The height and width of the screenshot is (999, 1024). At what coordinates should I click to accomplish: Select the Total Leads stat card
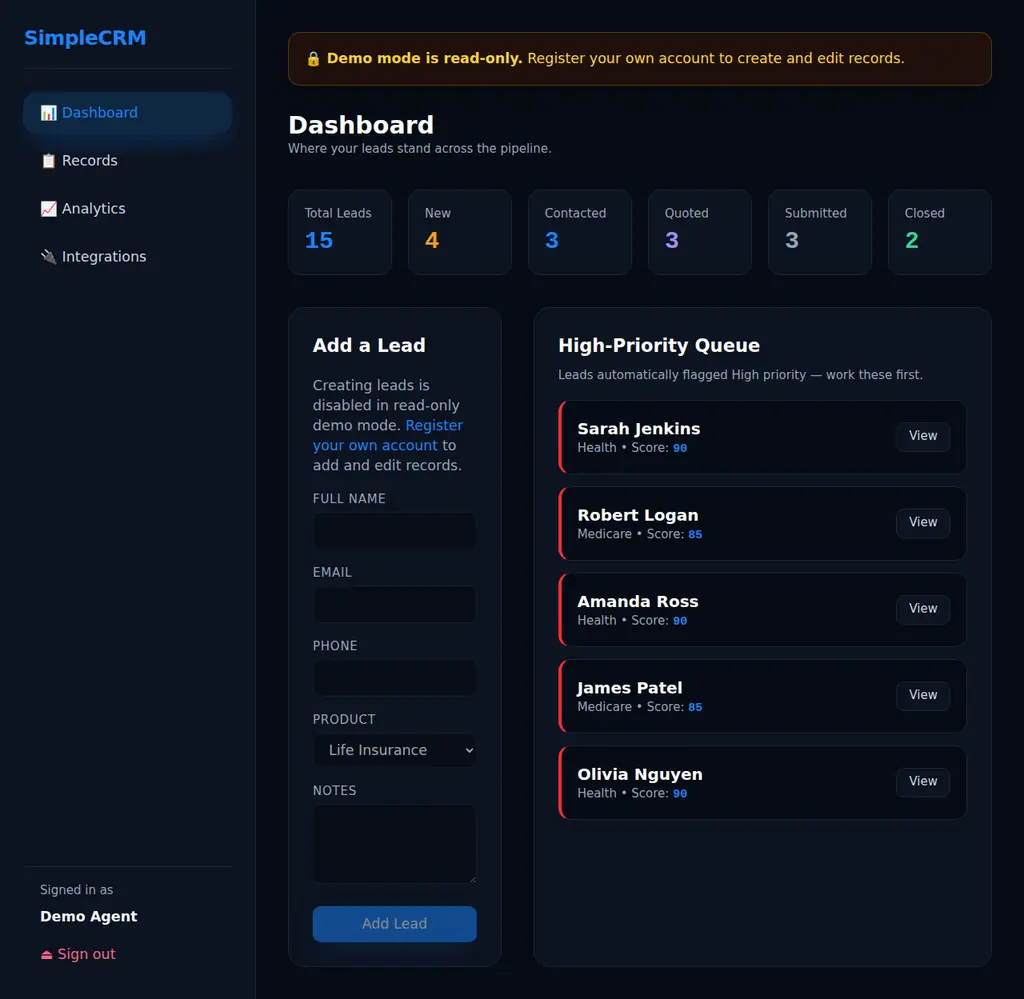(340, 232)
